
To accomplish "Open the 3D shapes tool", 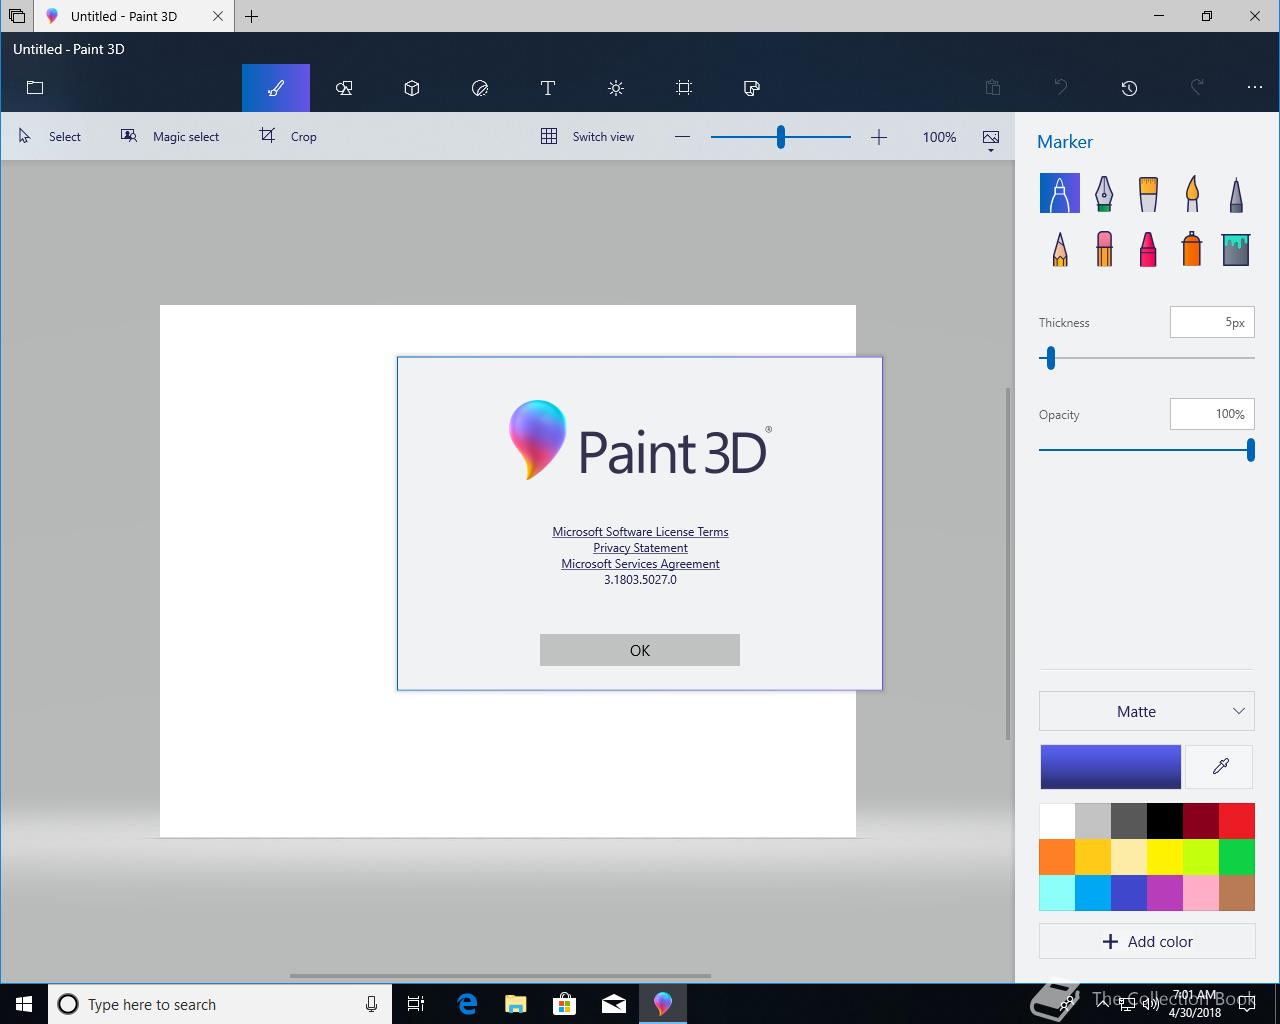I will click(x=412, y=88).
